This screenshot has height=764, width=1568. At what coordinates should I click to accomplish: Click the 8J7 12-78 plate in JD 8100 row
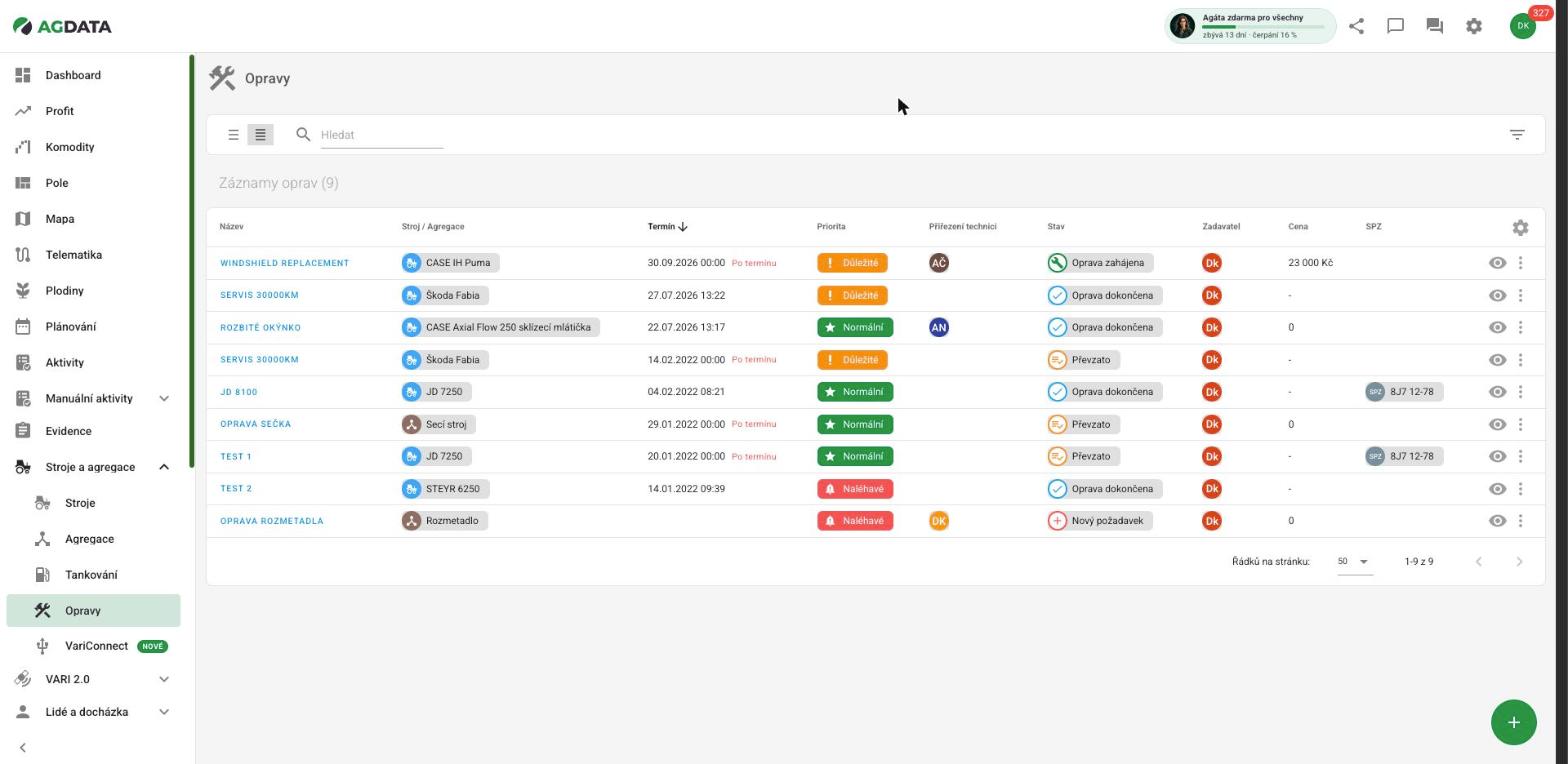tap(1403, 392)
